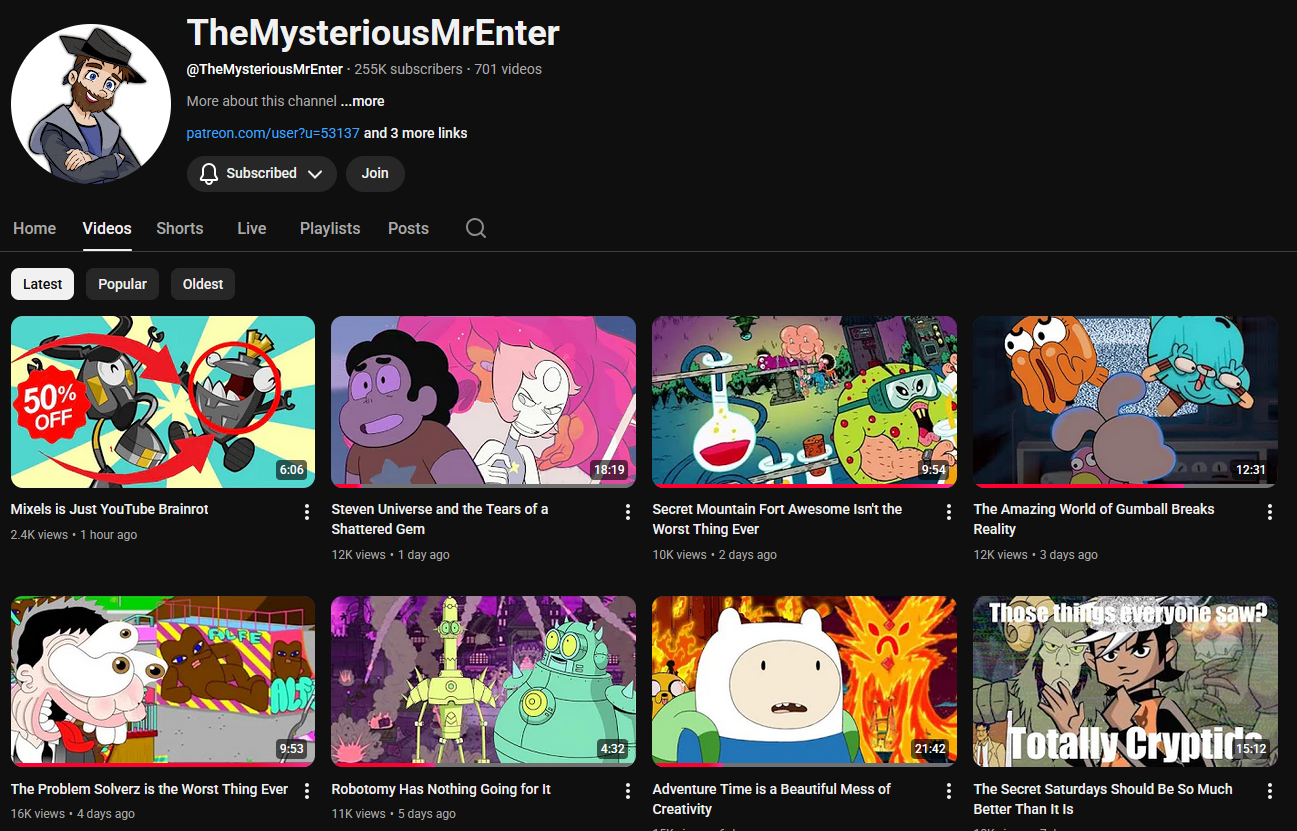Play the Gumball video thumbnail
Image resolution: width=1297 pixels, height=831 pixels.
[x=1126, y=402]
